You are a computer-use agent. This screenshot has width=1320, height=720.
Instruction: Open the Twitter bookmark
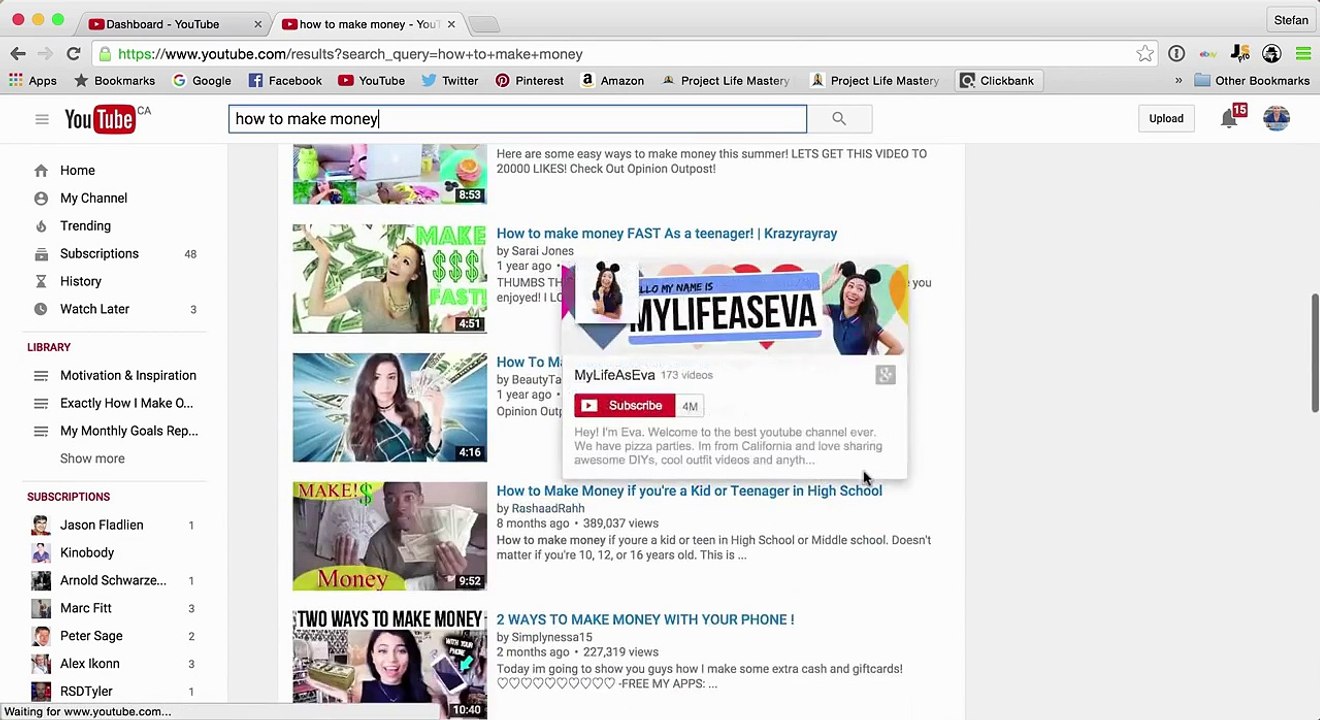click(450, 81)
